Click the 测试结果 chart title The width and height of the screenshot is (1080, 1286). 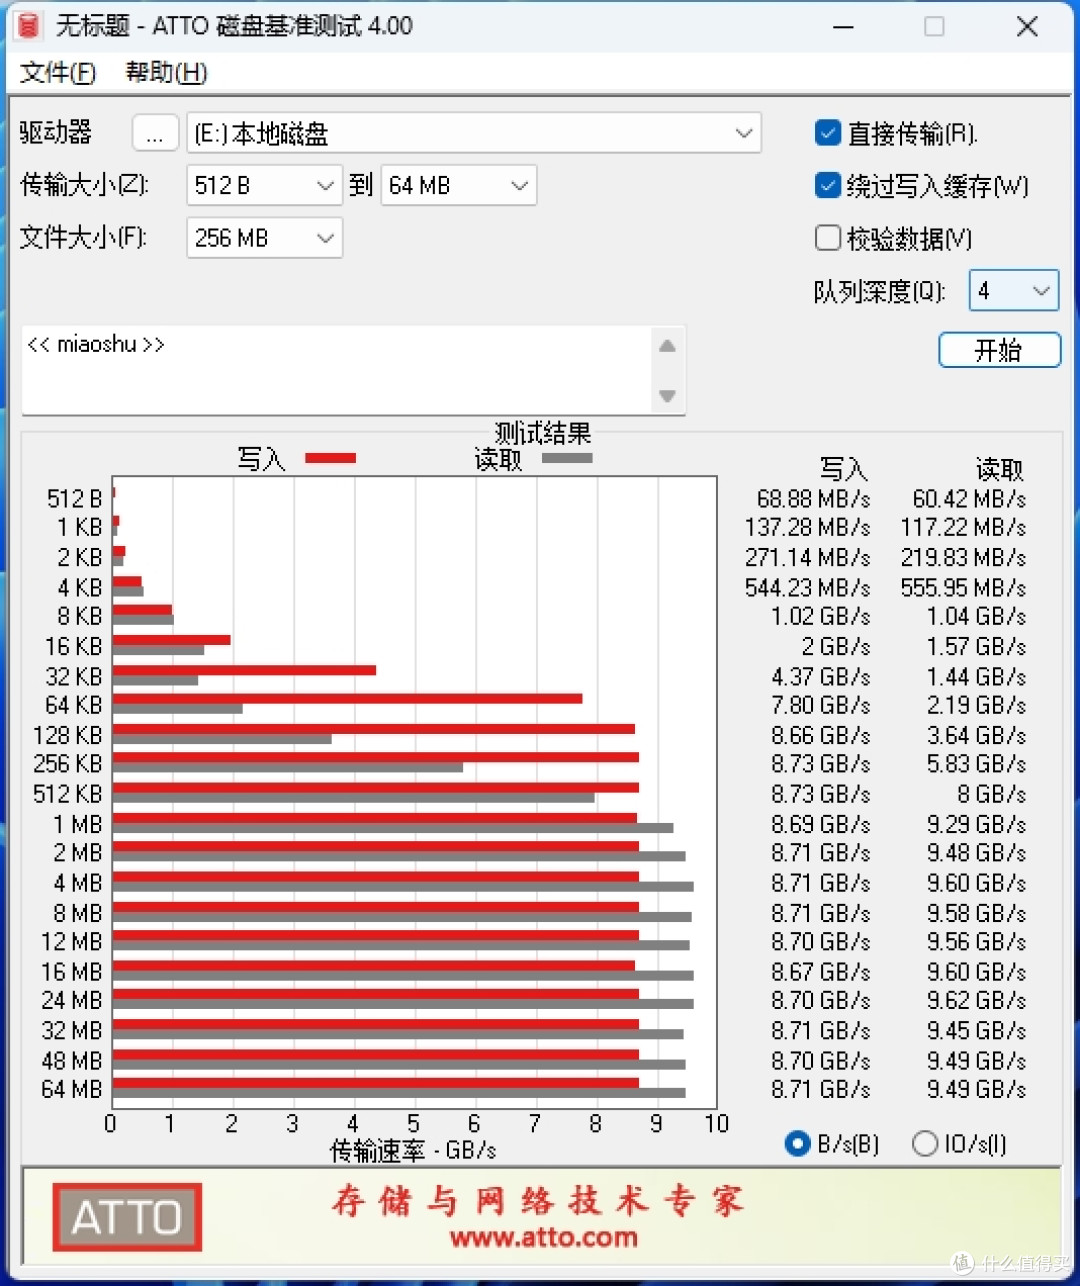543,433
